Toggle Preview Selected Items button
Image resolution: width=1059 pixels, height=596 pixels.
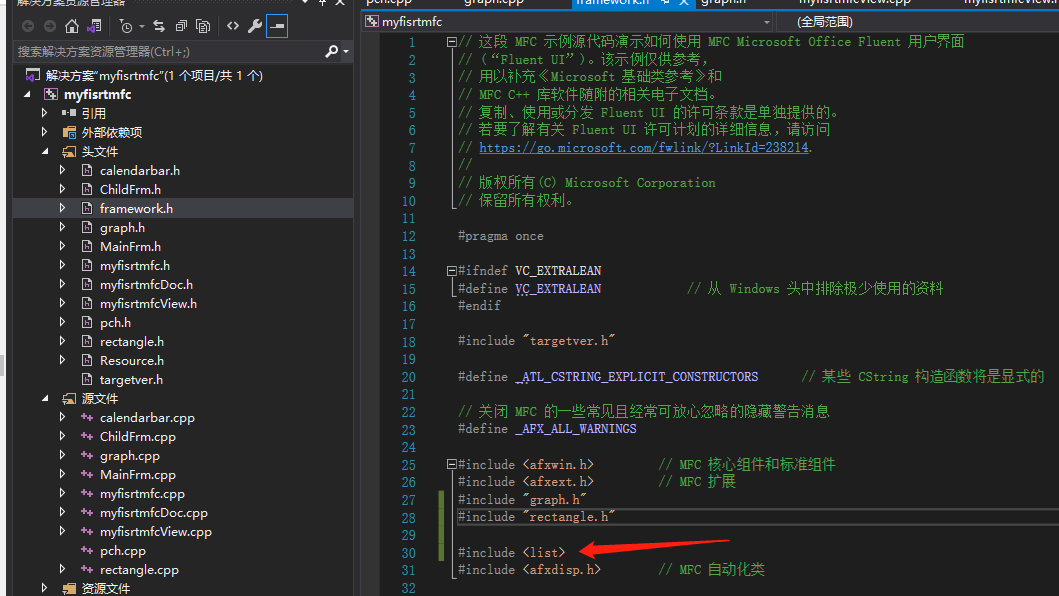(277, 26)
